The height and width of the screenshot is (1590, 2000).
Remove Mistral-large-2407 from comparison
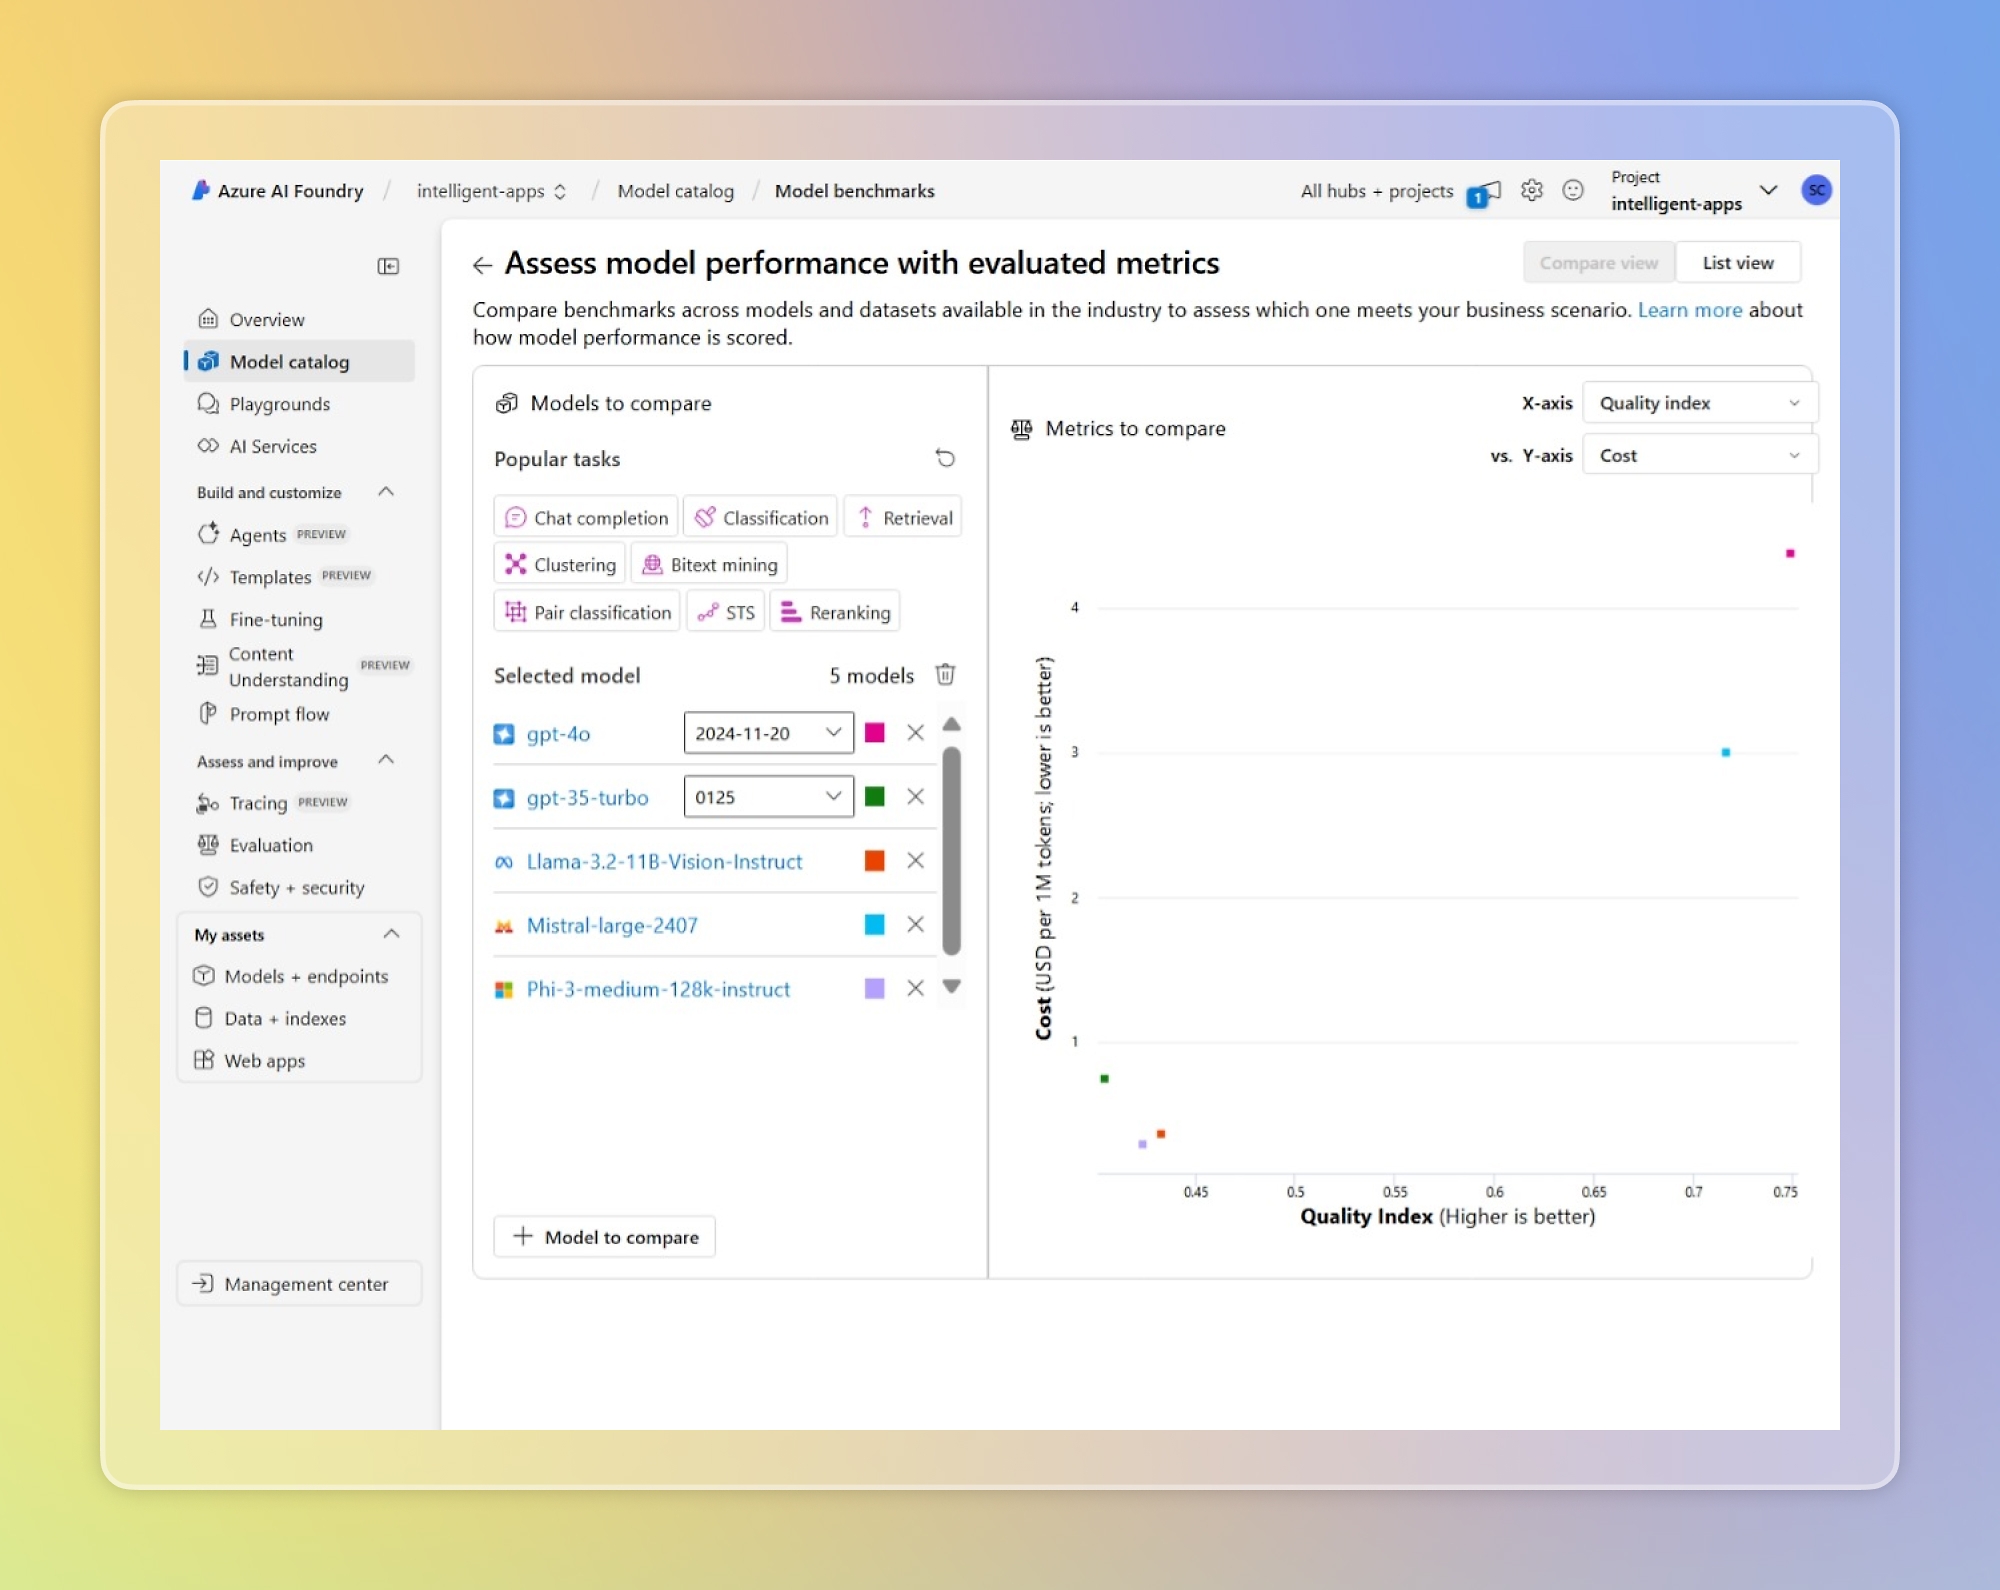(x=915, y=925)
